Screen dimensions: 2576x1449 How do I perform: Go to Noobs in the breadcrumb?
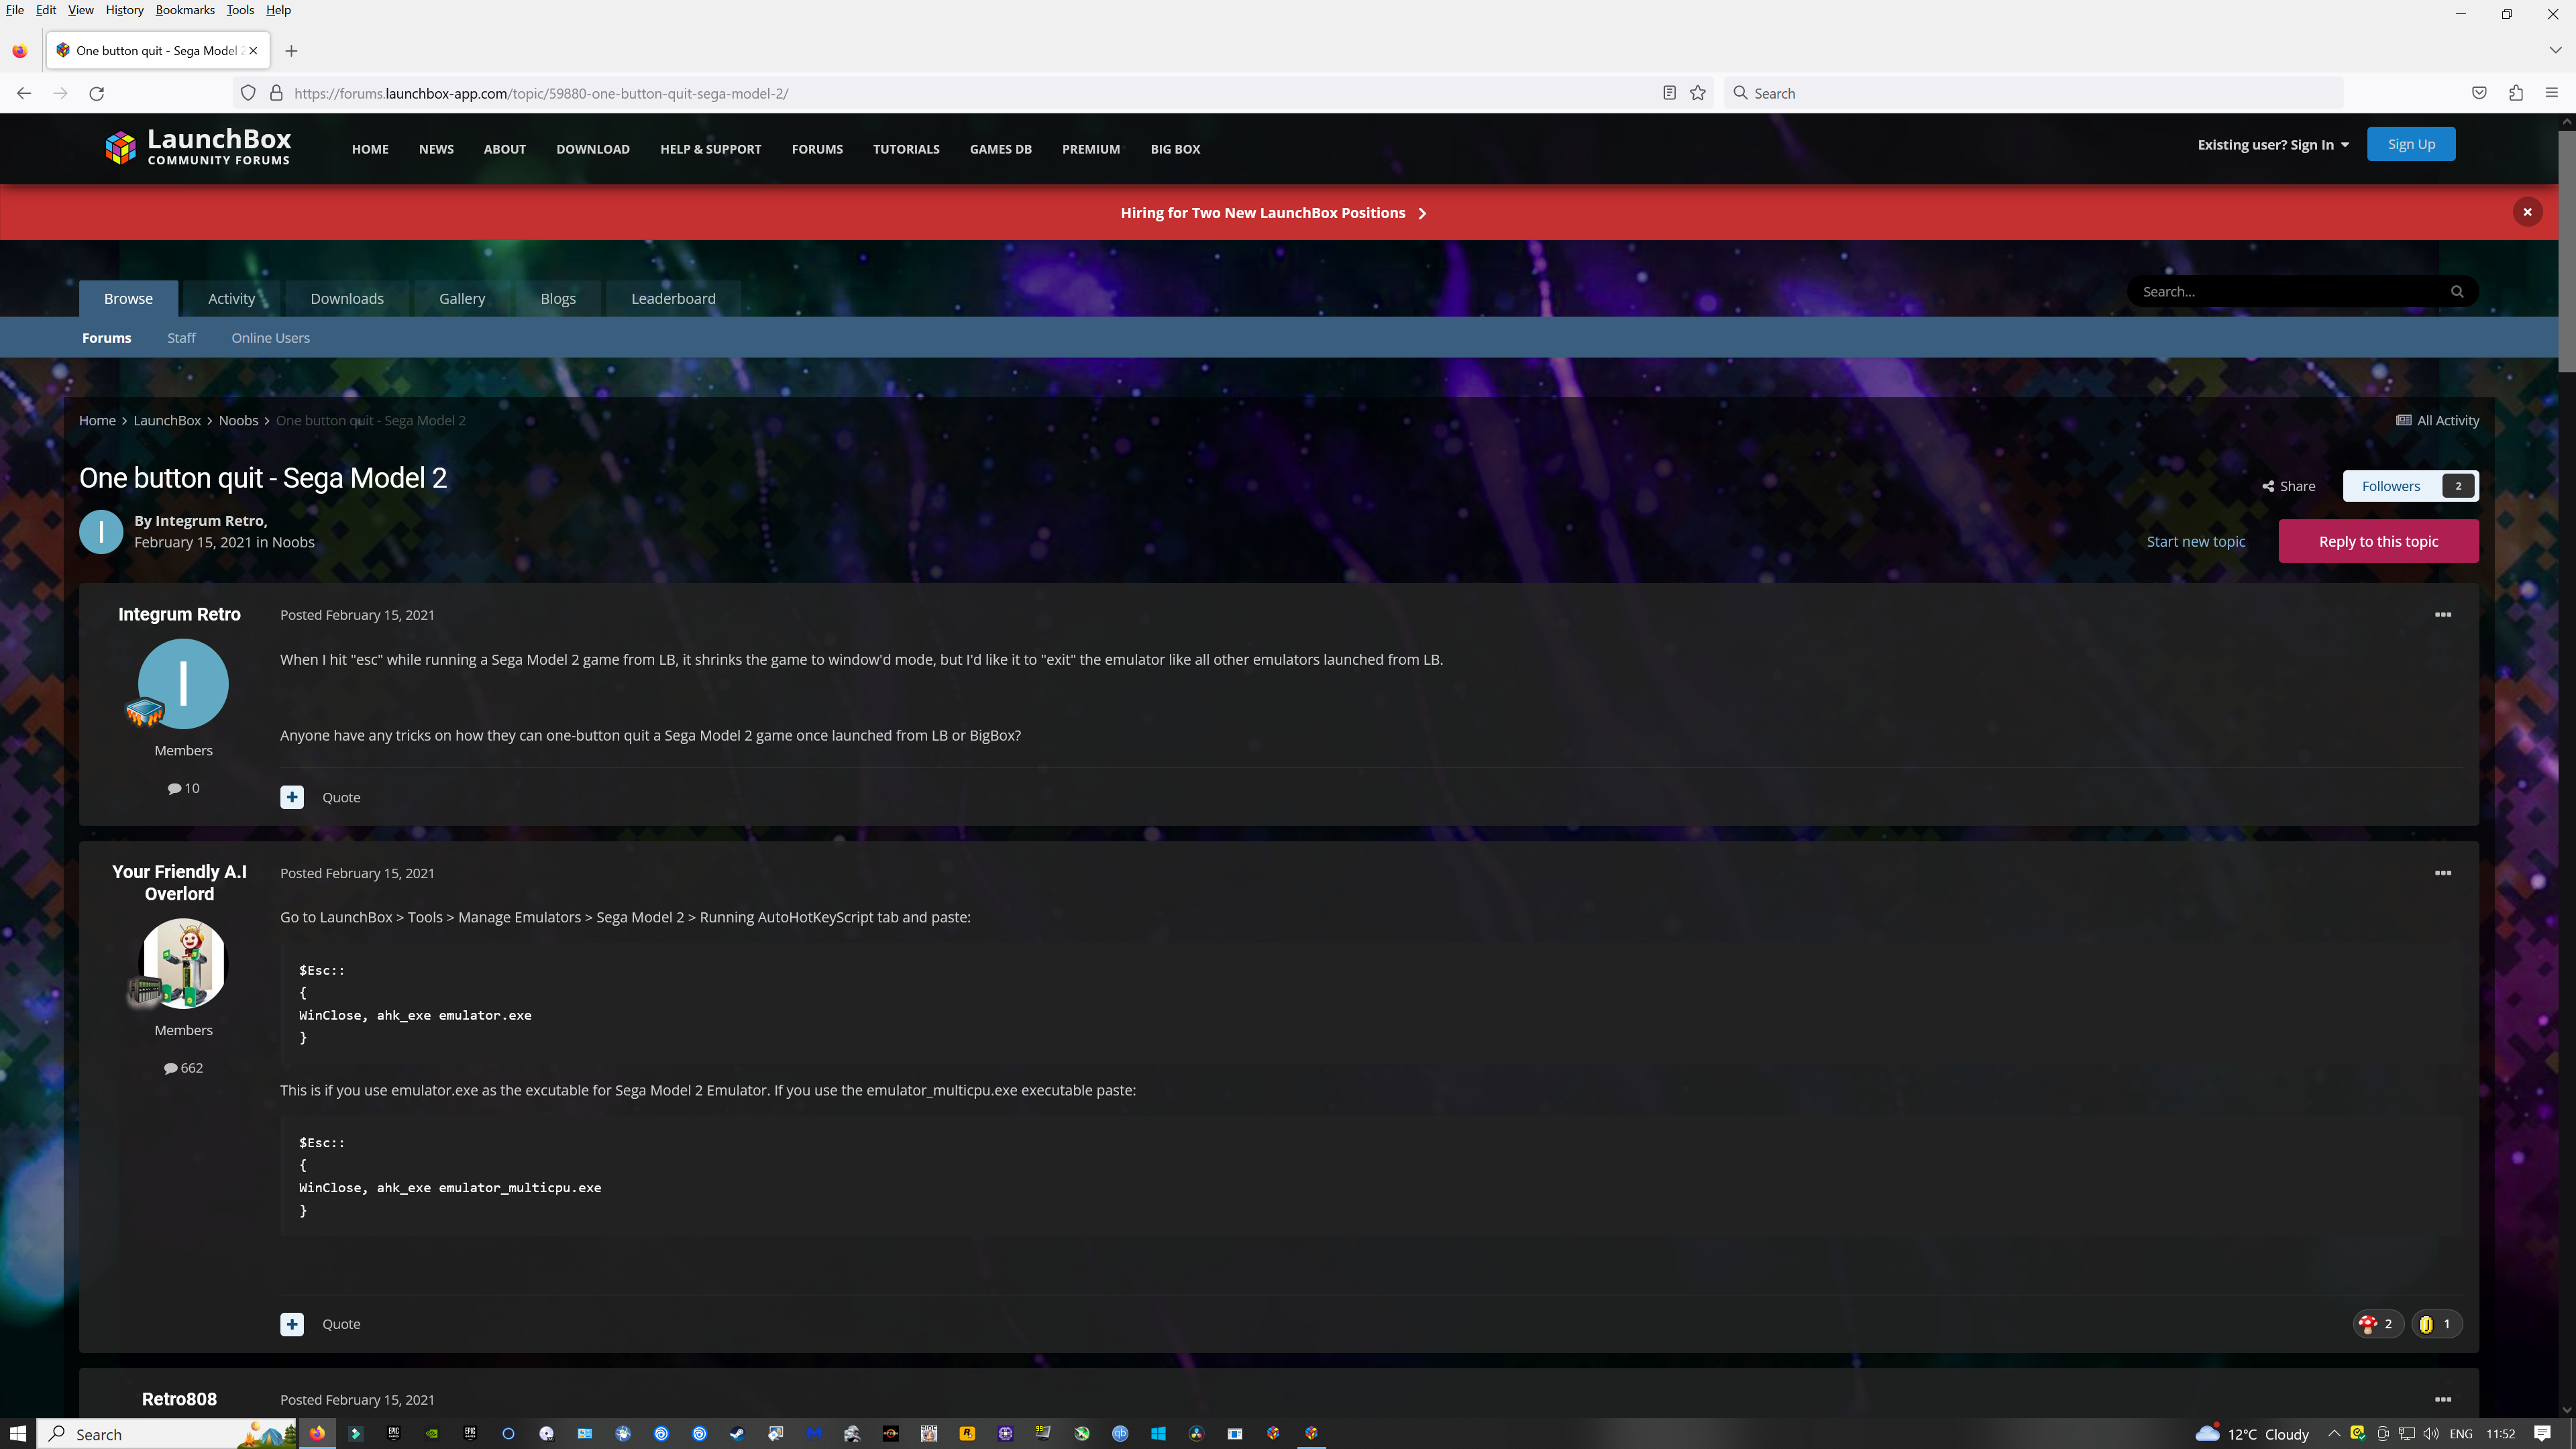[238, 420]
